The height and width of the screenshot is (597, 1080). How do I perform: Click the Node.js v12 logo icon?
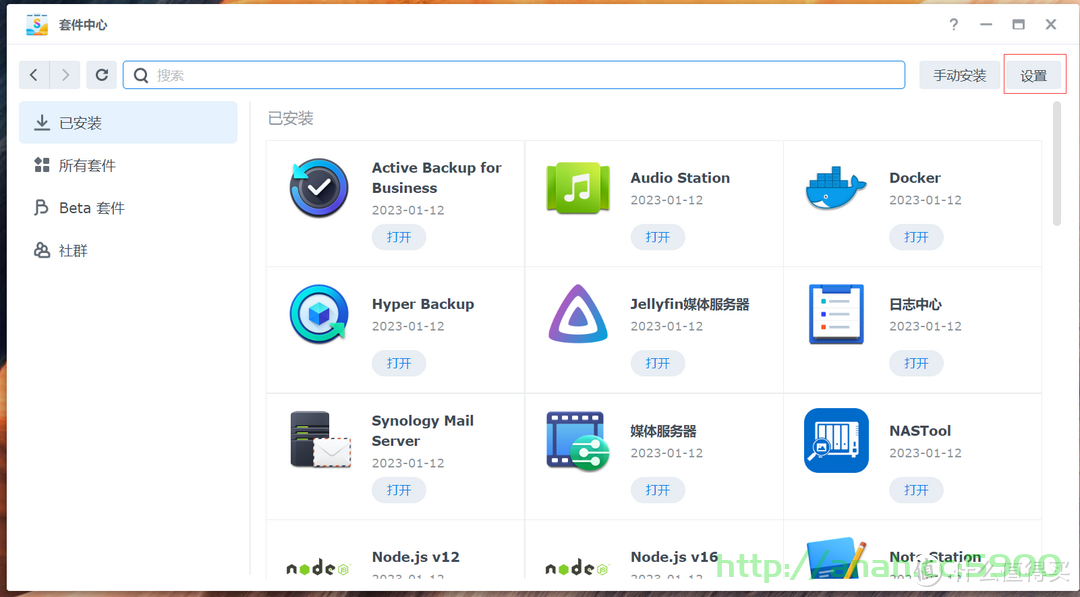319,568
